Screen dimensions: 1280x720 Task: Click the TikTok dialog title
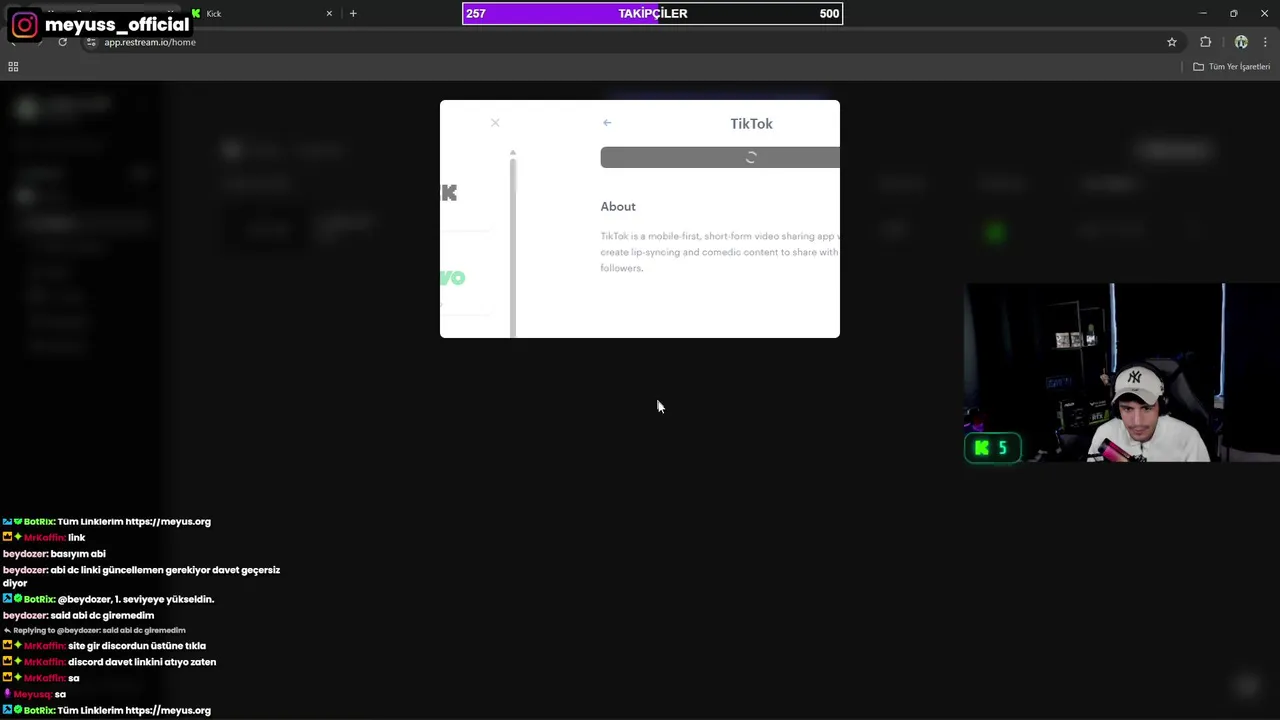(x=751, y=124)
